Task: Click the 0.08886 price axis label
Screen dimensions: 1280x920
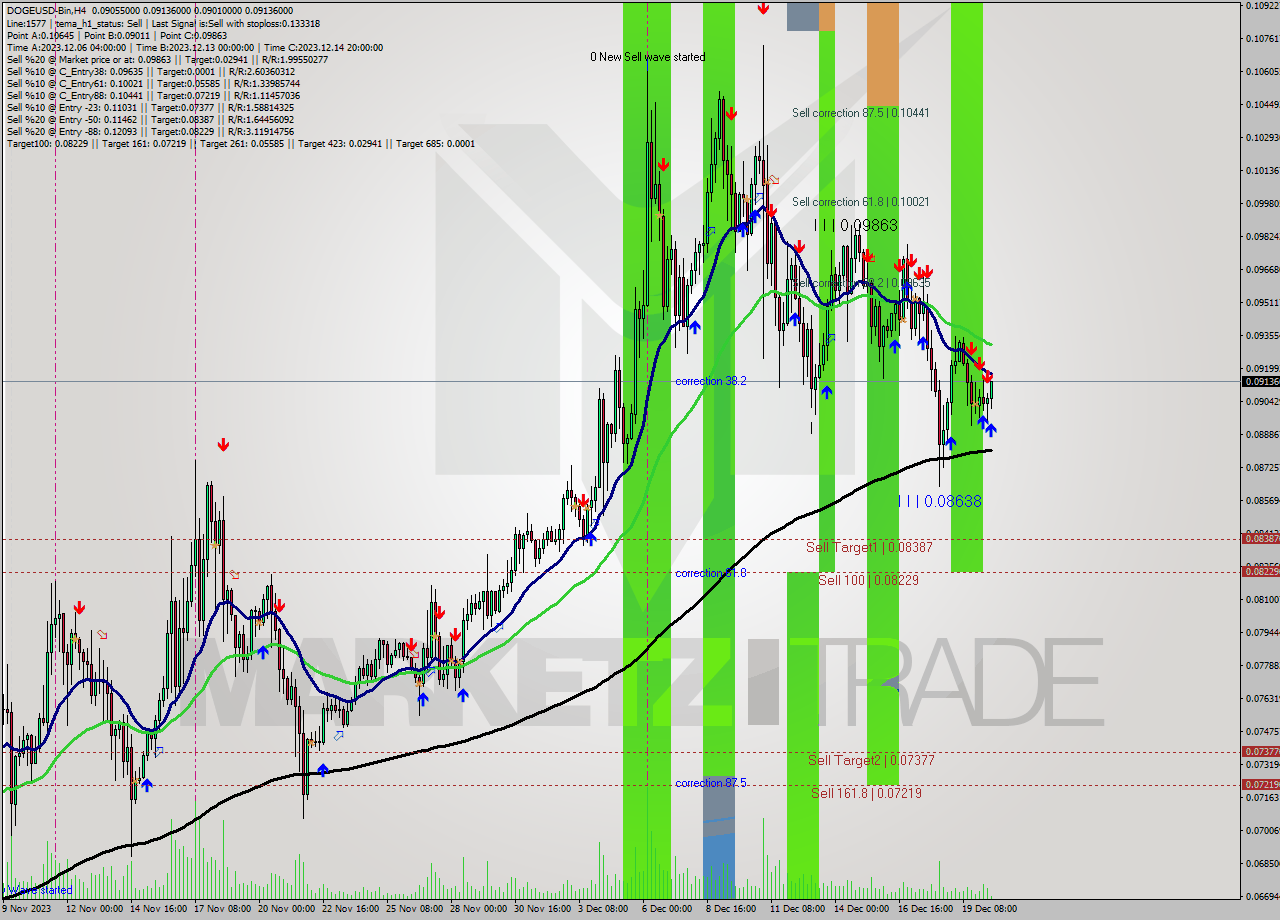Action: pyautogui.click(x=1262, y=434)
